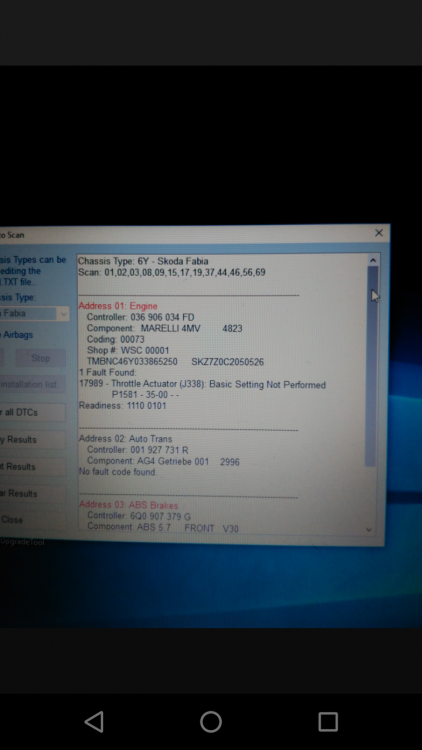
Task: Click 'Controller: 6Q0 907 379 G' line
Action: 139,516
